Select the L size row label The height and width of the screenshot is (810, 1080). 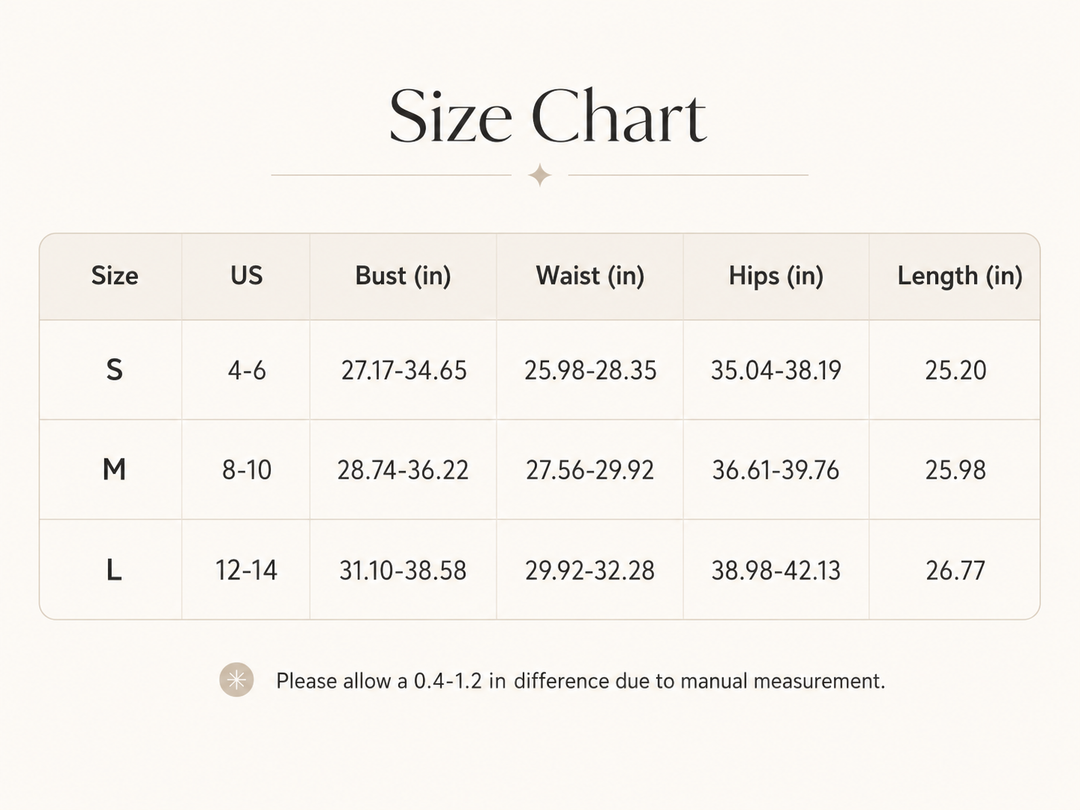coord(114,570)
